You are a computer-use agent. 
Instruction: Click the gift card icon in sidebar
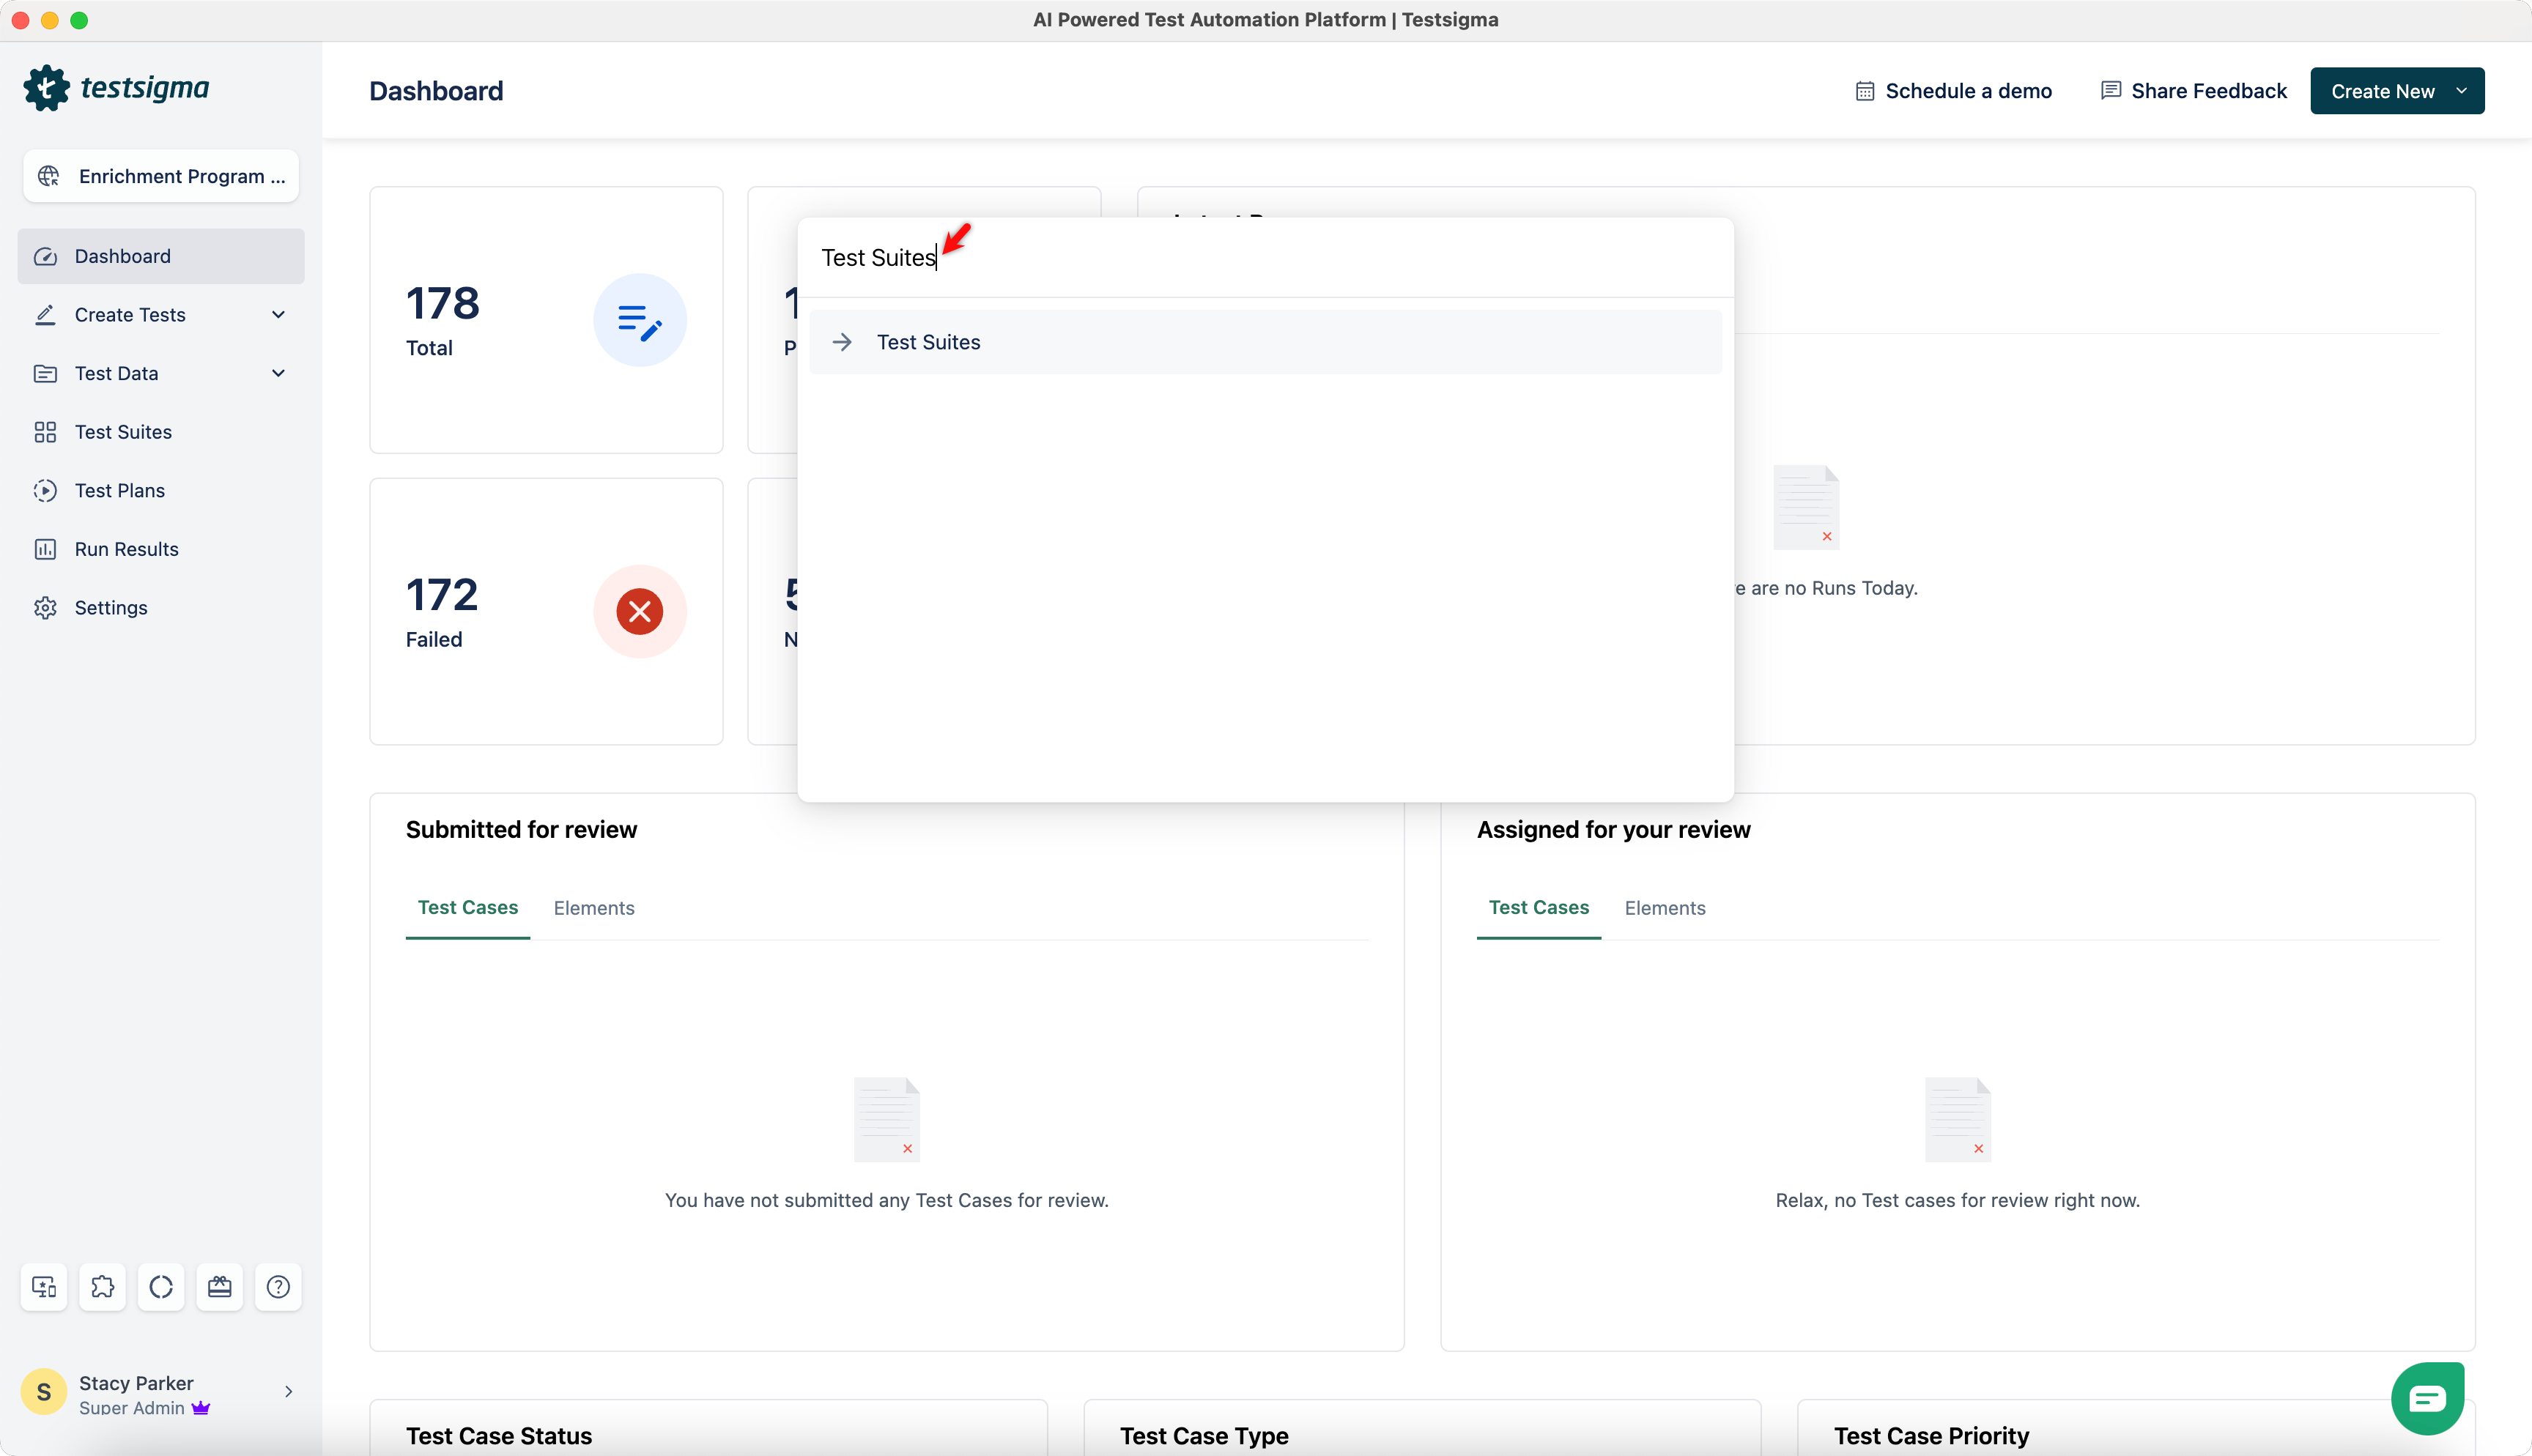click(x=220, y=1286)
